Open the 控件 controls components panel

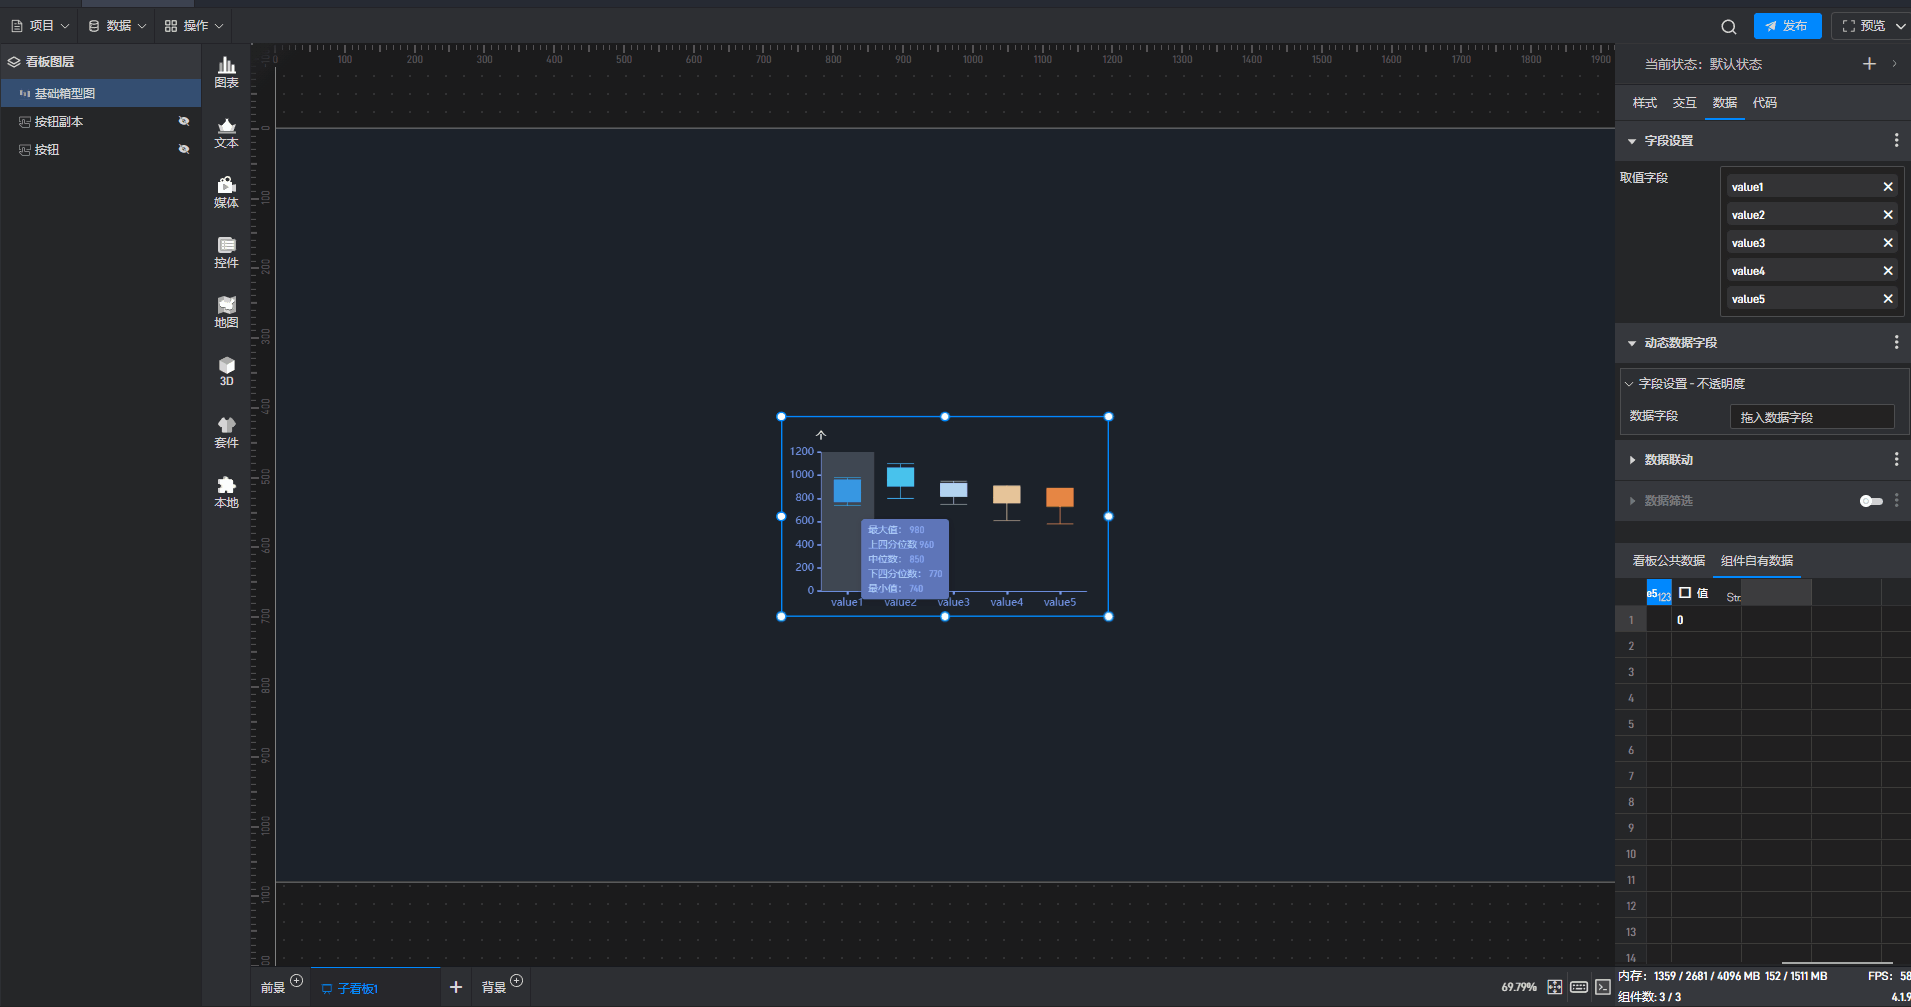coord(227,252)
